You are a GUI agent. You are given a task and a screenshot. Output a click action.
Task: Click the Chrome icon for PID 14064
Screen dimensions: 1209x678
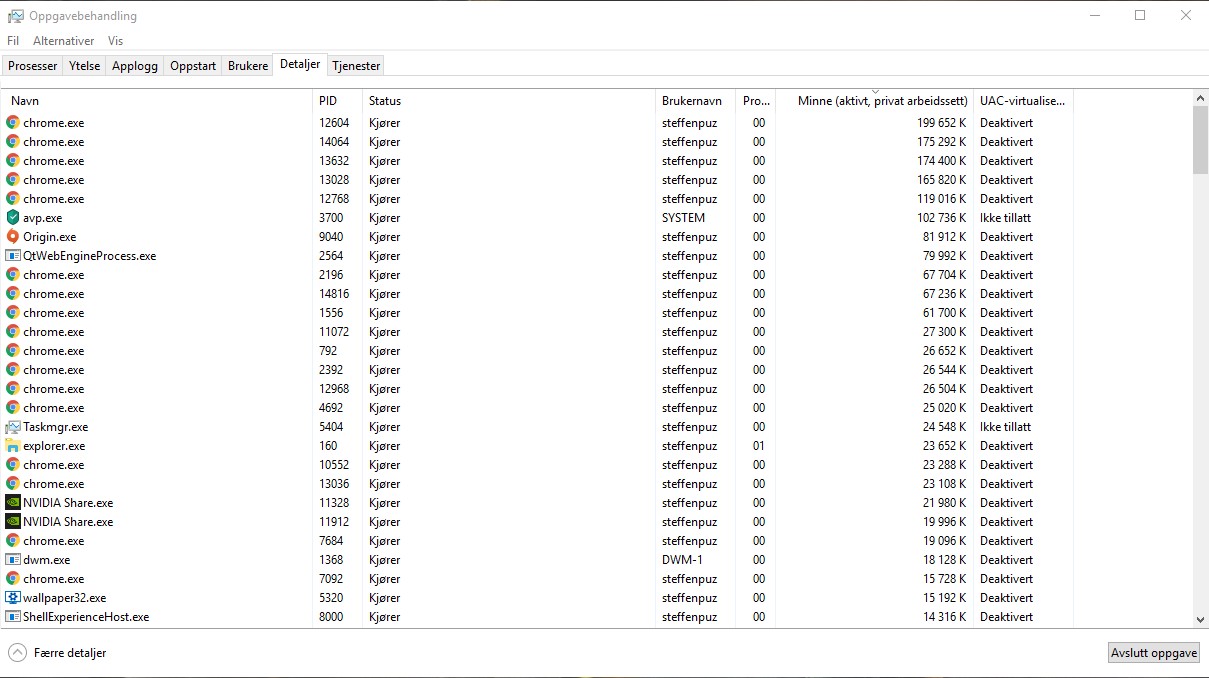[x=13, y=141]
